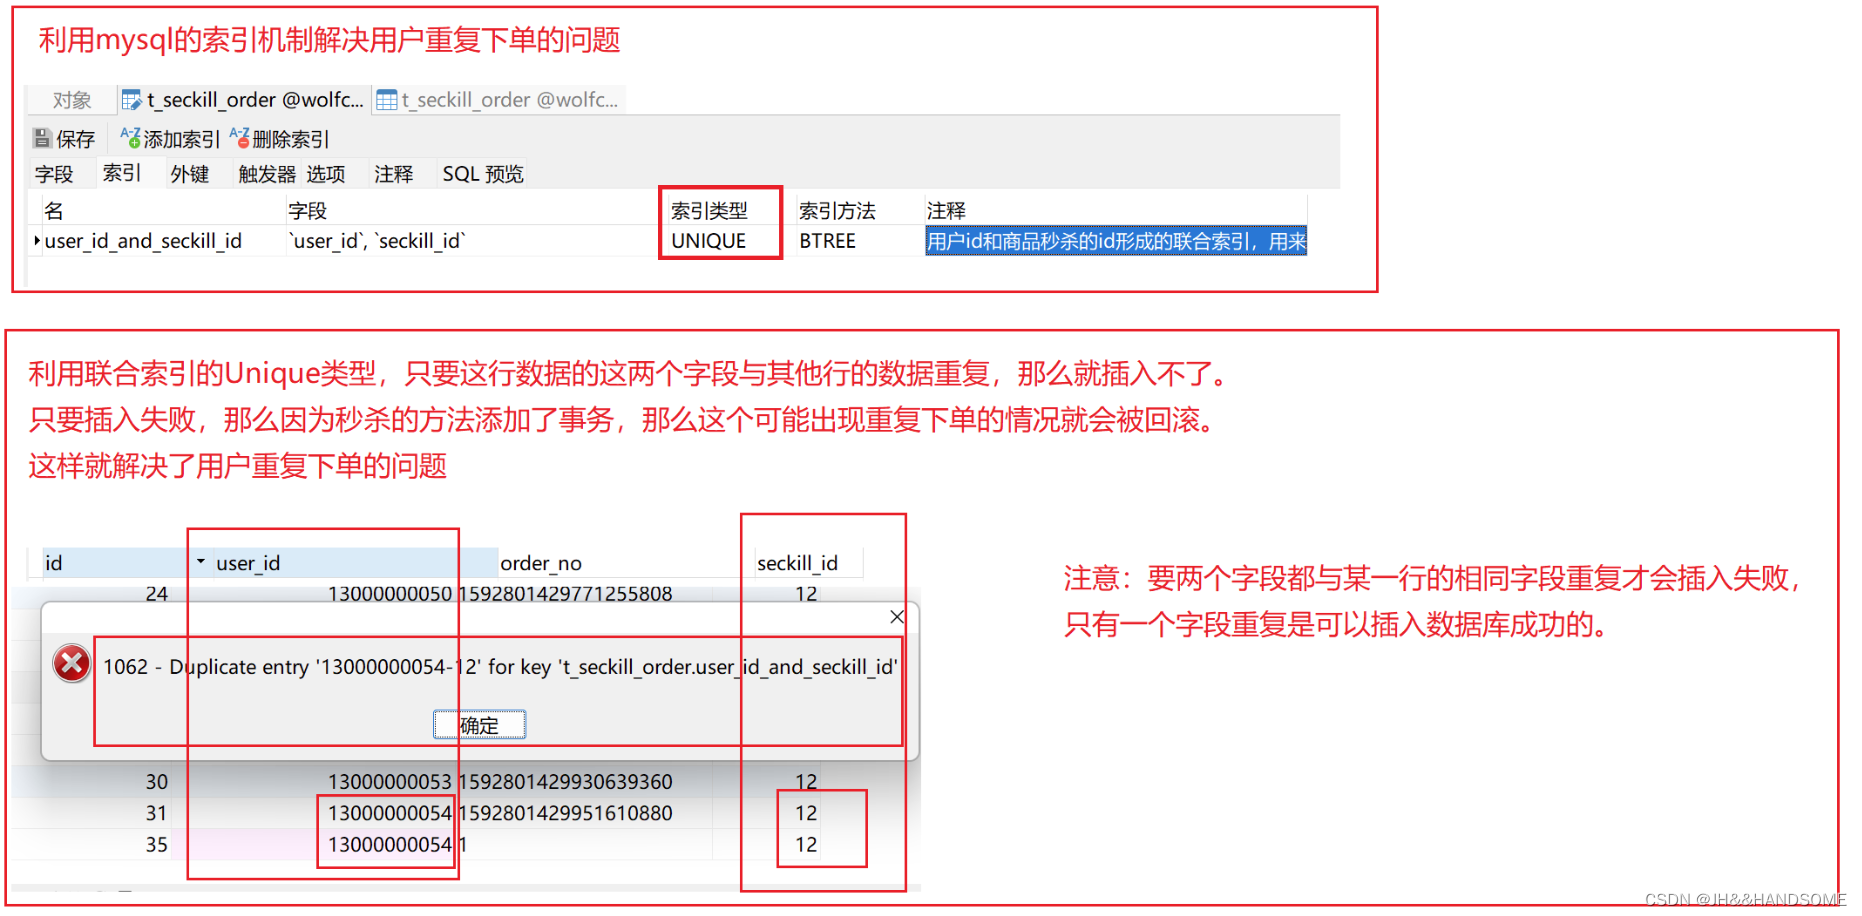Select the 外键 tab
1862x916 pixels.
tap(190, 174)
